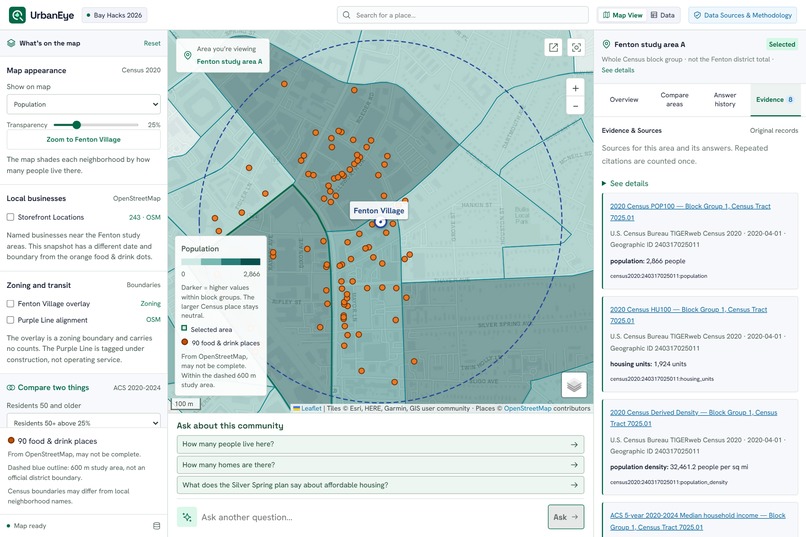
Task: Click the population: 2,866 people value
Action: click(x=647, y=261)
